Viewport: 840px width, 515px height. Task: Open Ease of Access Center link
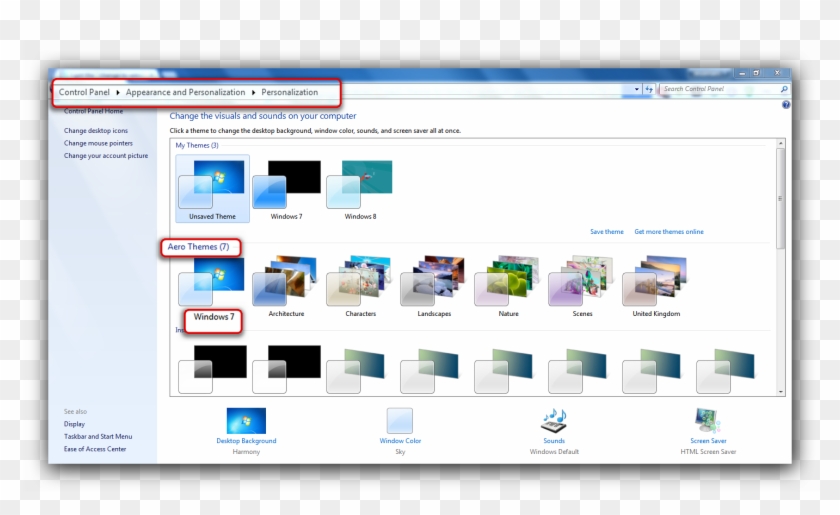click(x=95, y=449)
